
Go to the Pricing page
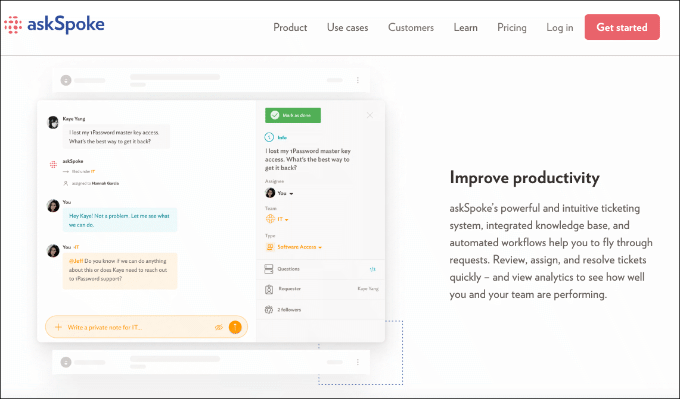tap(512, 27)
